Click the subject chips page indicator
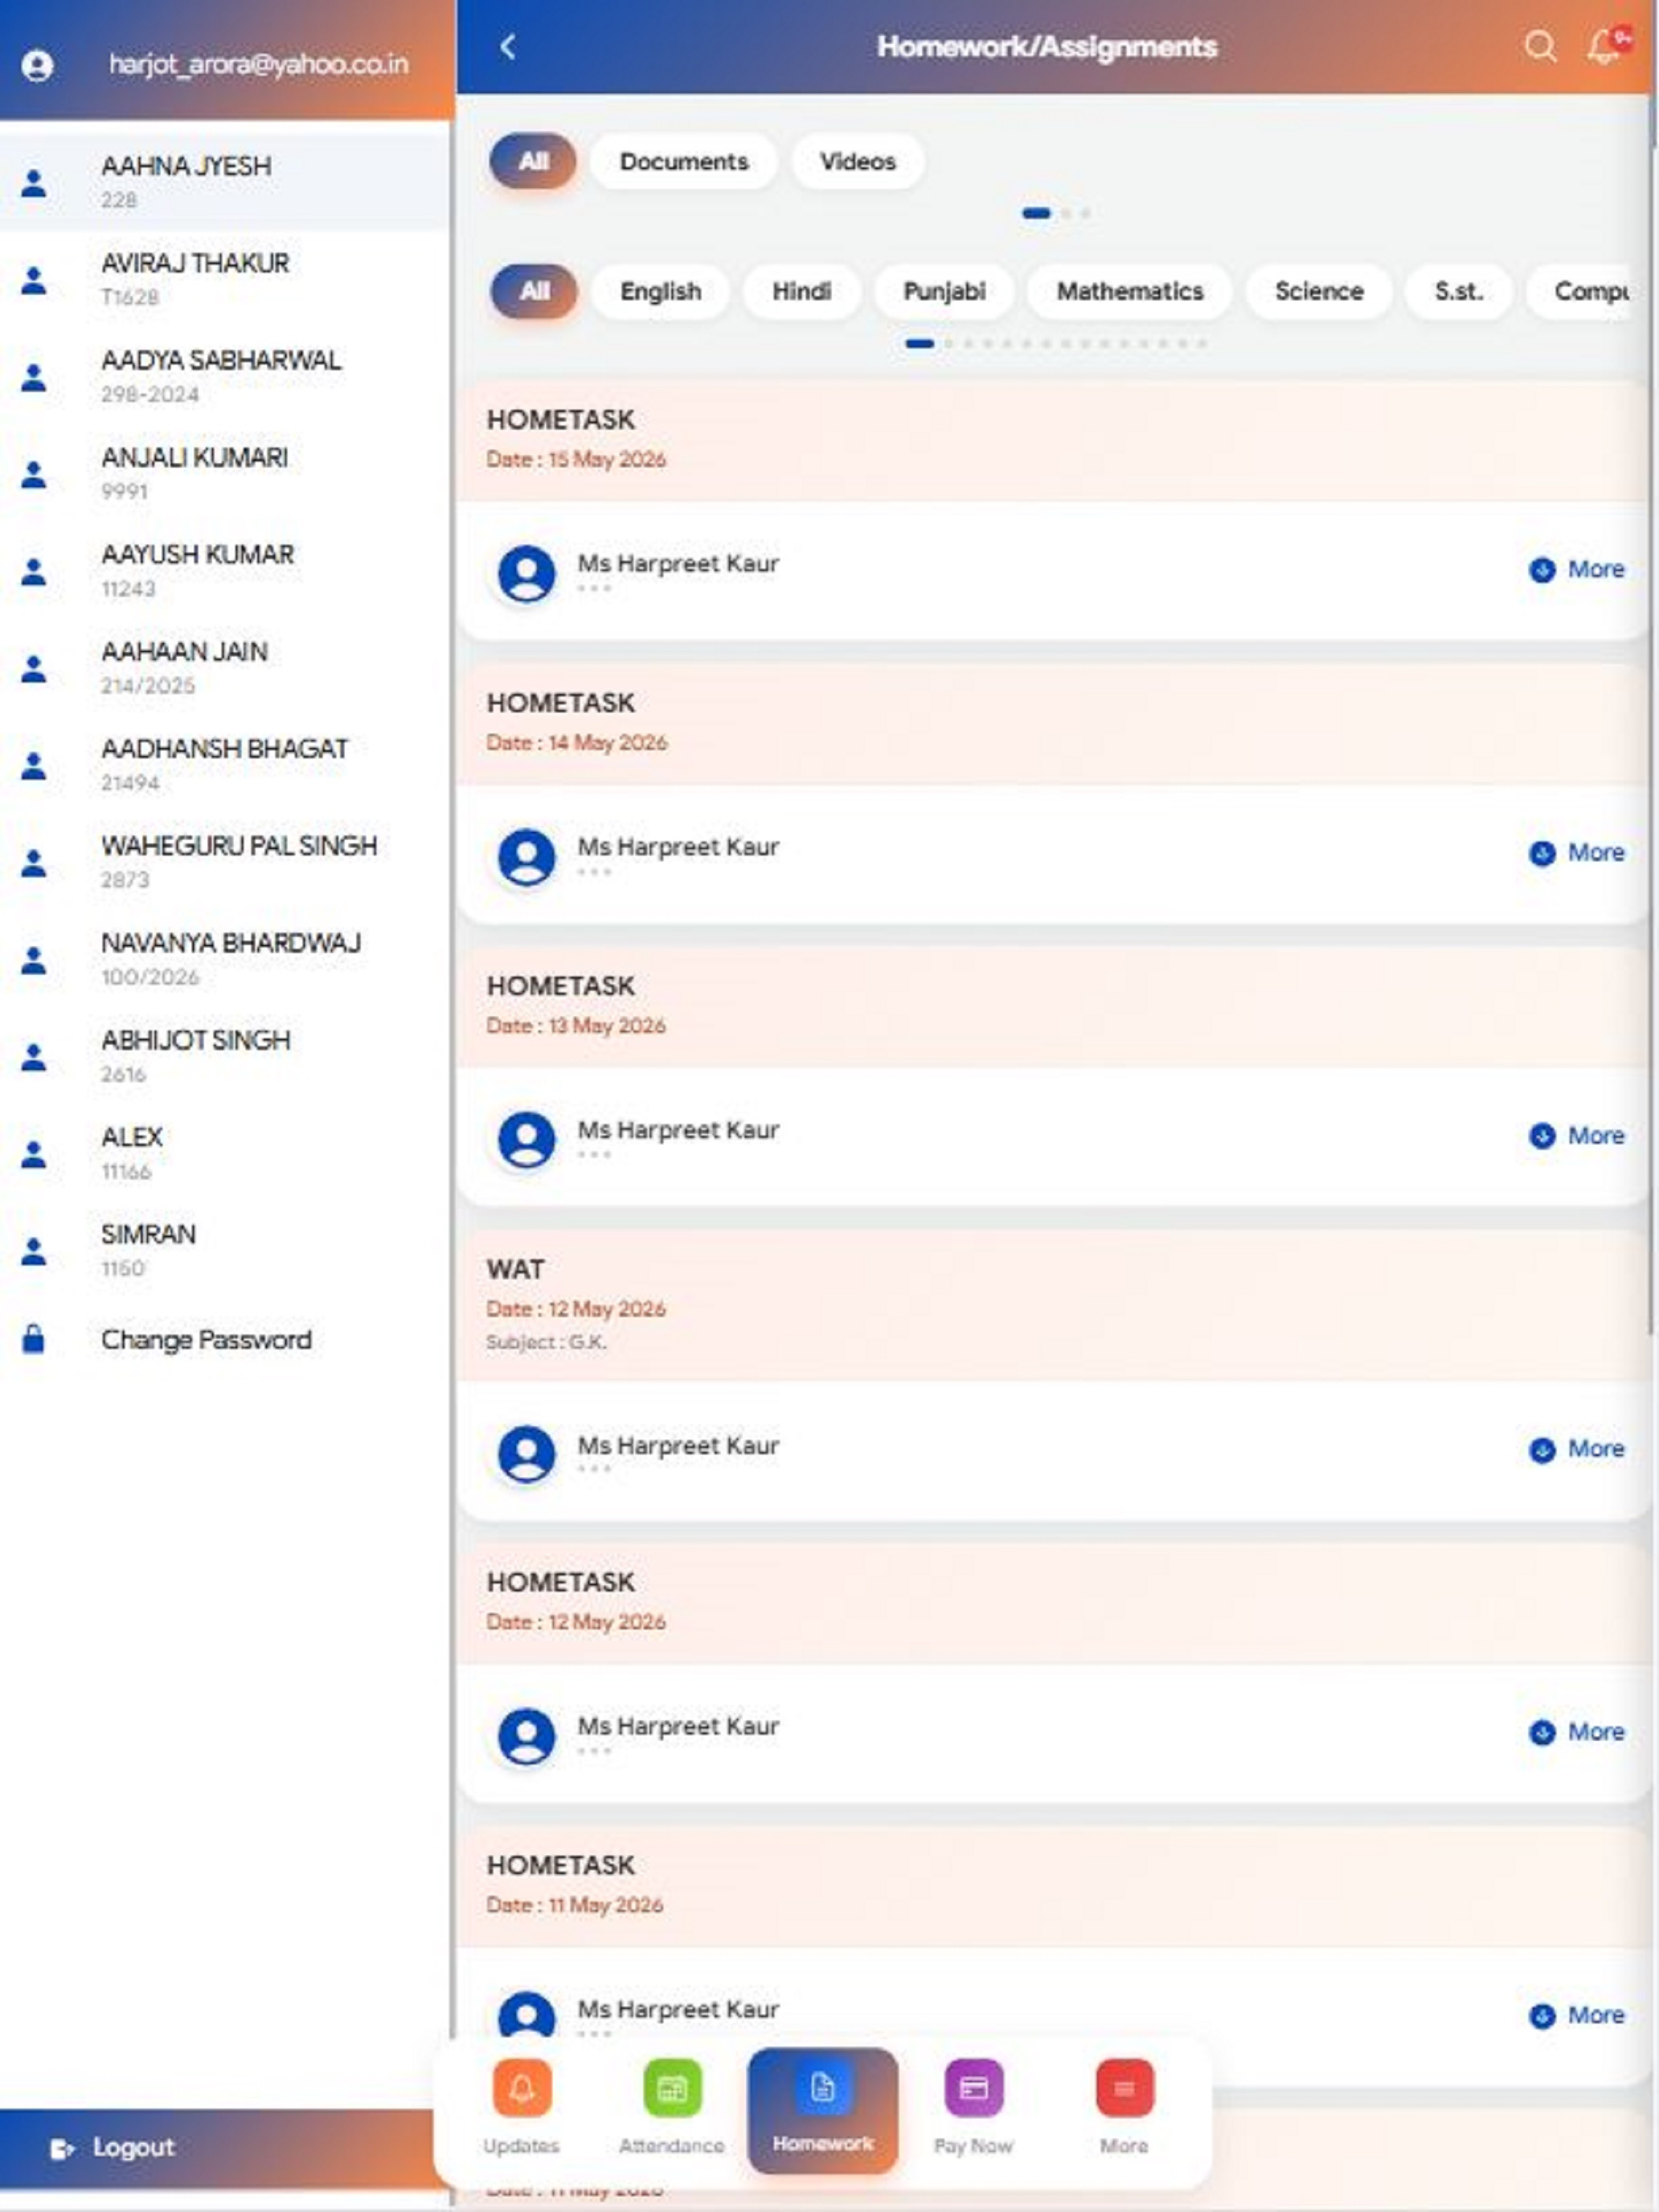 click(1056, 344)
